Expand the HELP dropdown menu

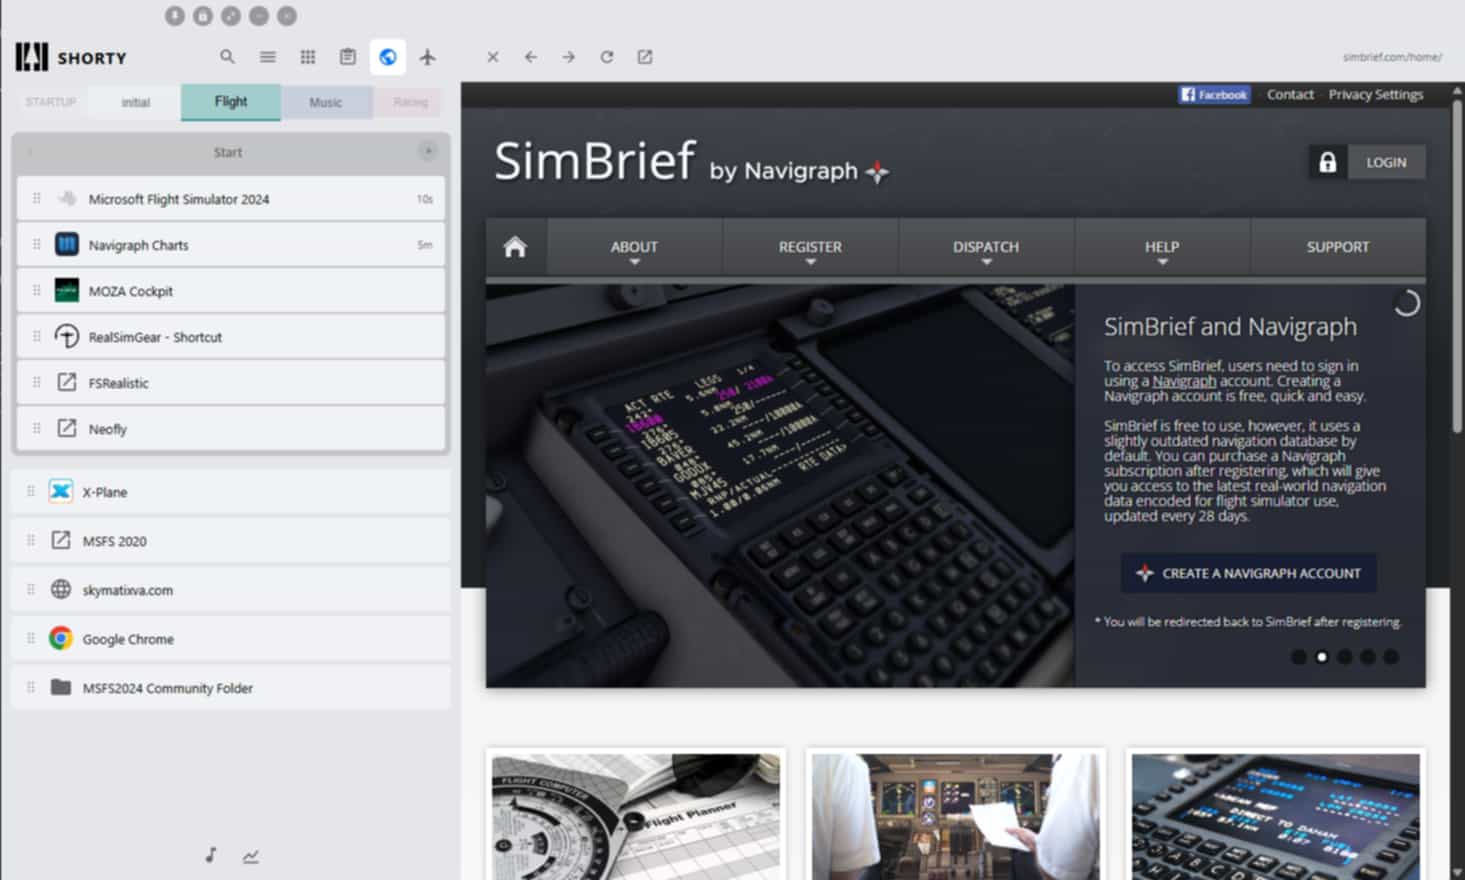point(1162,247)
